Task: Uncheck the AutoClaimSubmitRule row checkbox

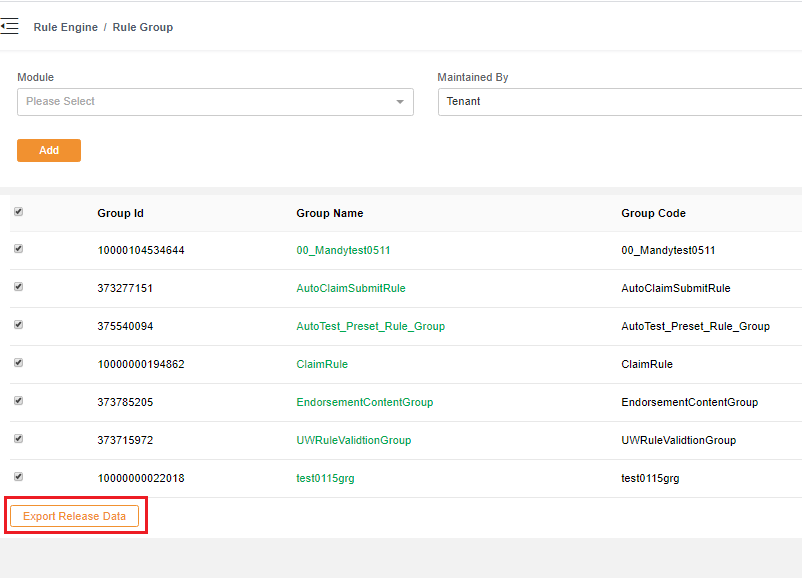Action: coord(18,287)
